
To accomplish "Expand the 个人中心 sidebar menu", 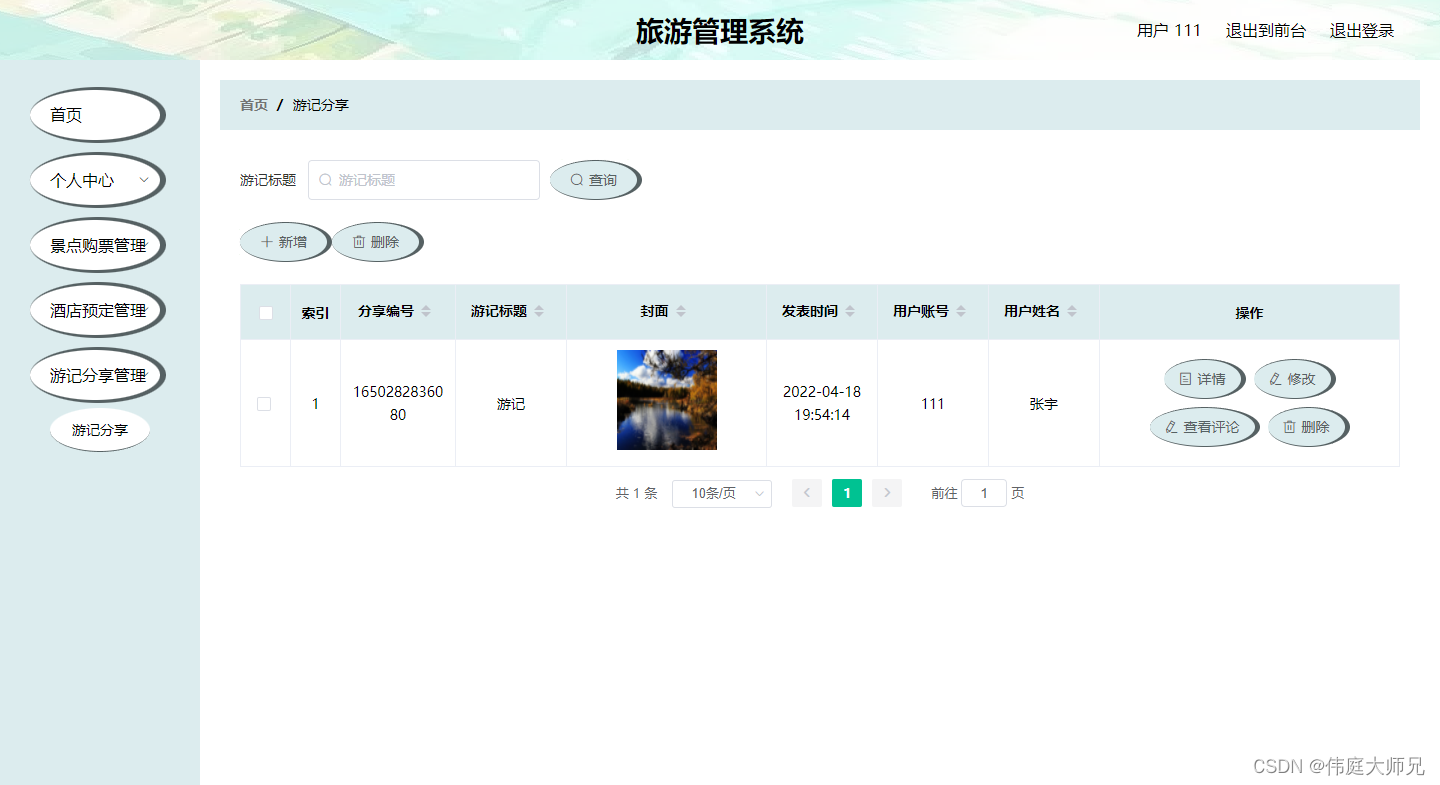I will (x=97, y=180).
